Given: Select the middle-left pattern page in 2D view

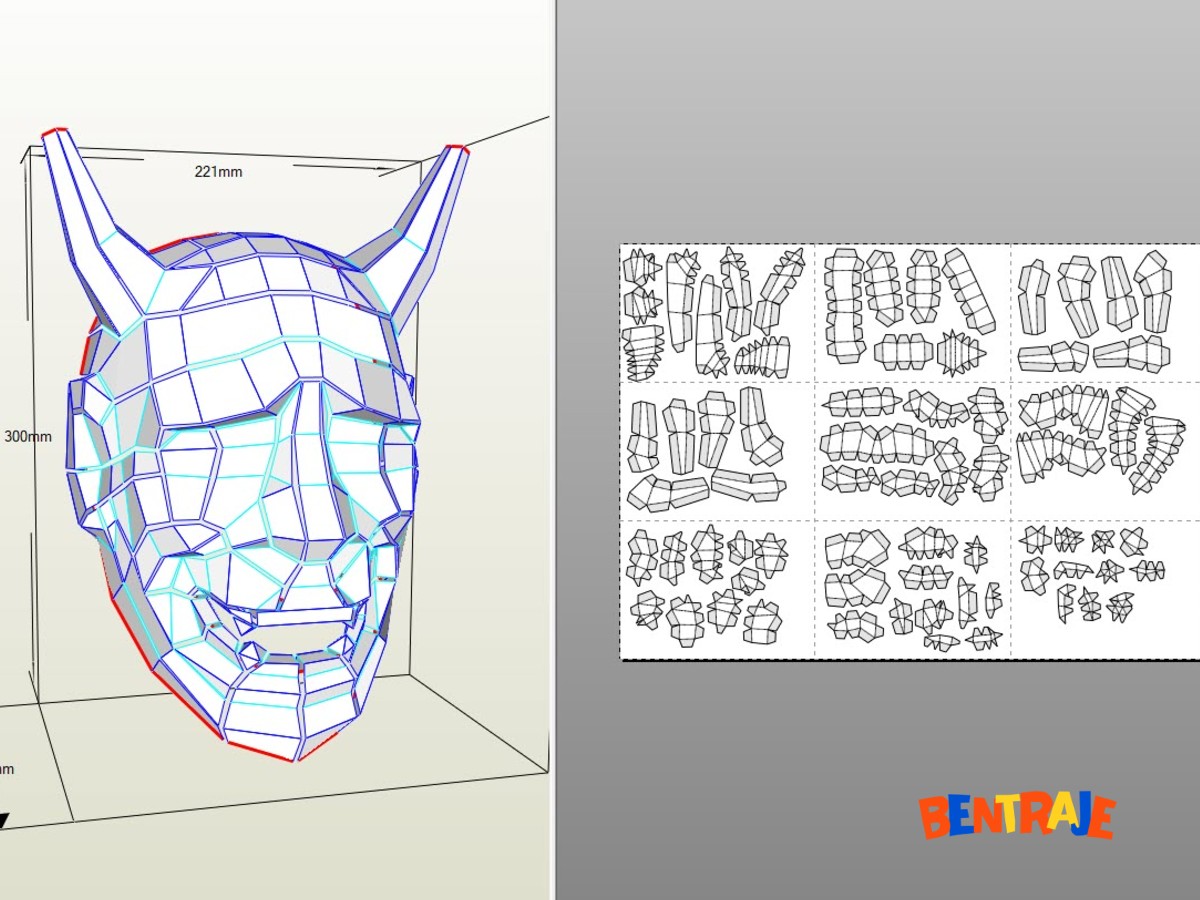Looking at the screenshot, I should point(717,451).
